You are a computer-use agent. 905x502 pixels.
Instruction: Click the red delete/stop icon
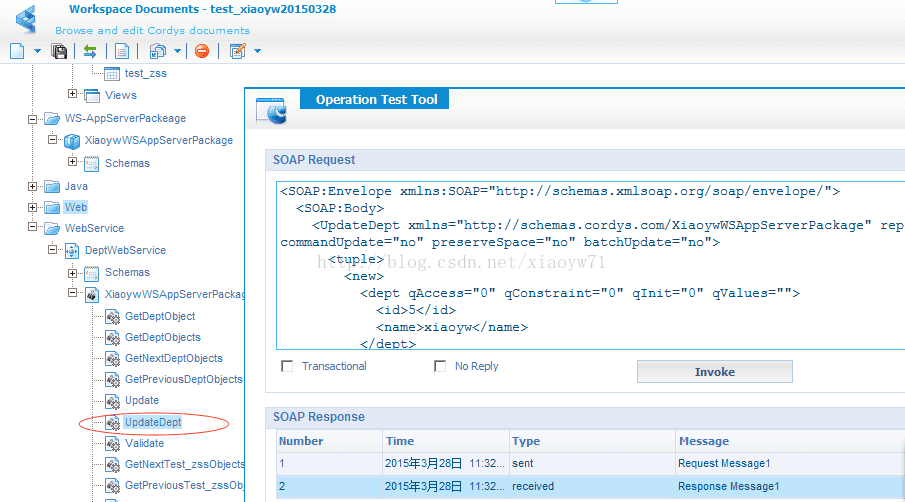(202, 51)
